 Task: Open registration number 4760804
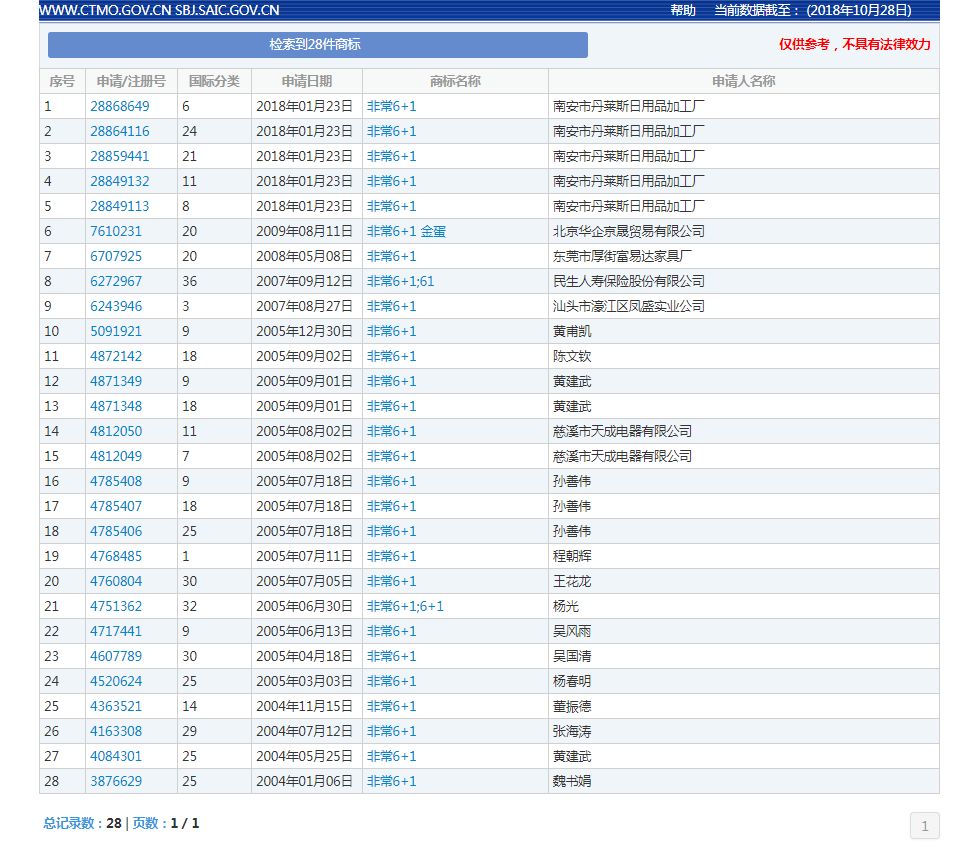pos(116,580)
